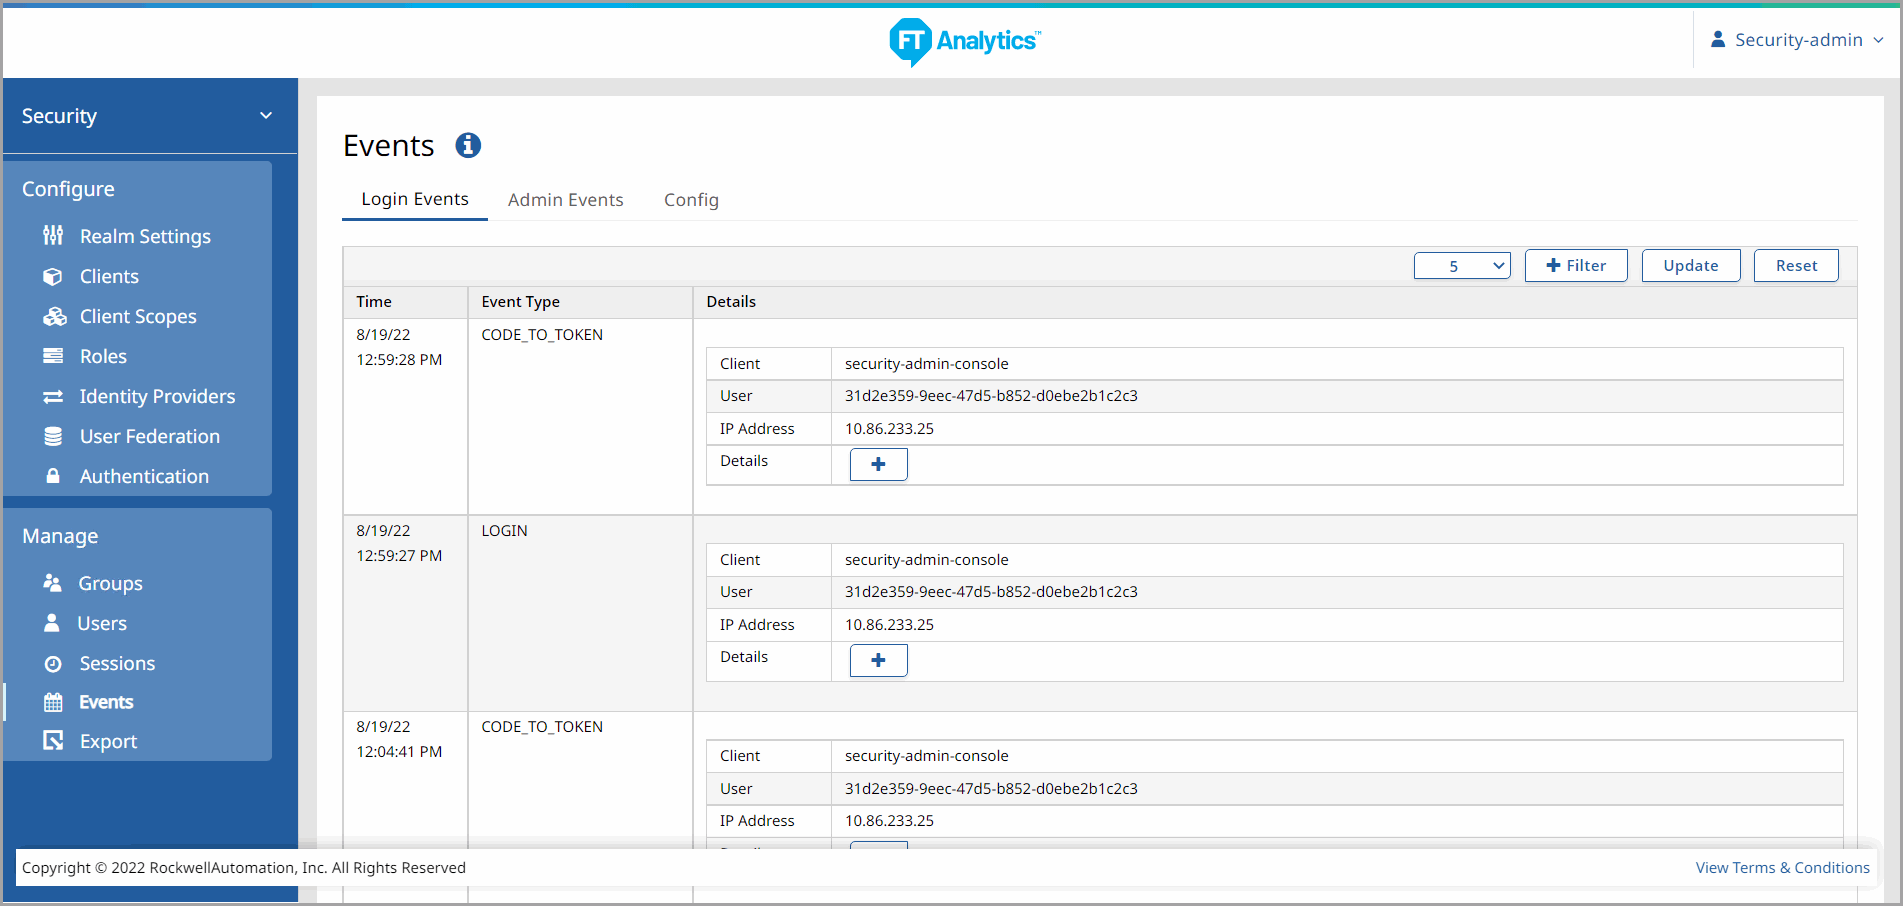Screen dimensions: 1903x906
Task: Expand details for 12:59:27 PM LOGIN event
Action: [878, 660]
